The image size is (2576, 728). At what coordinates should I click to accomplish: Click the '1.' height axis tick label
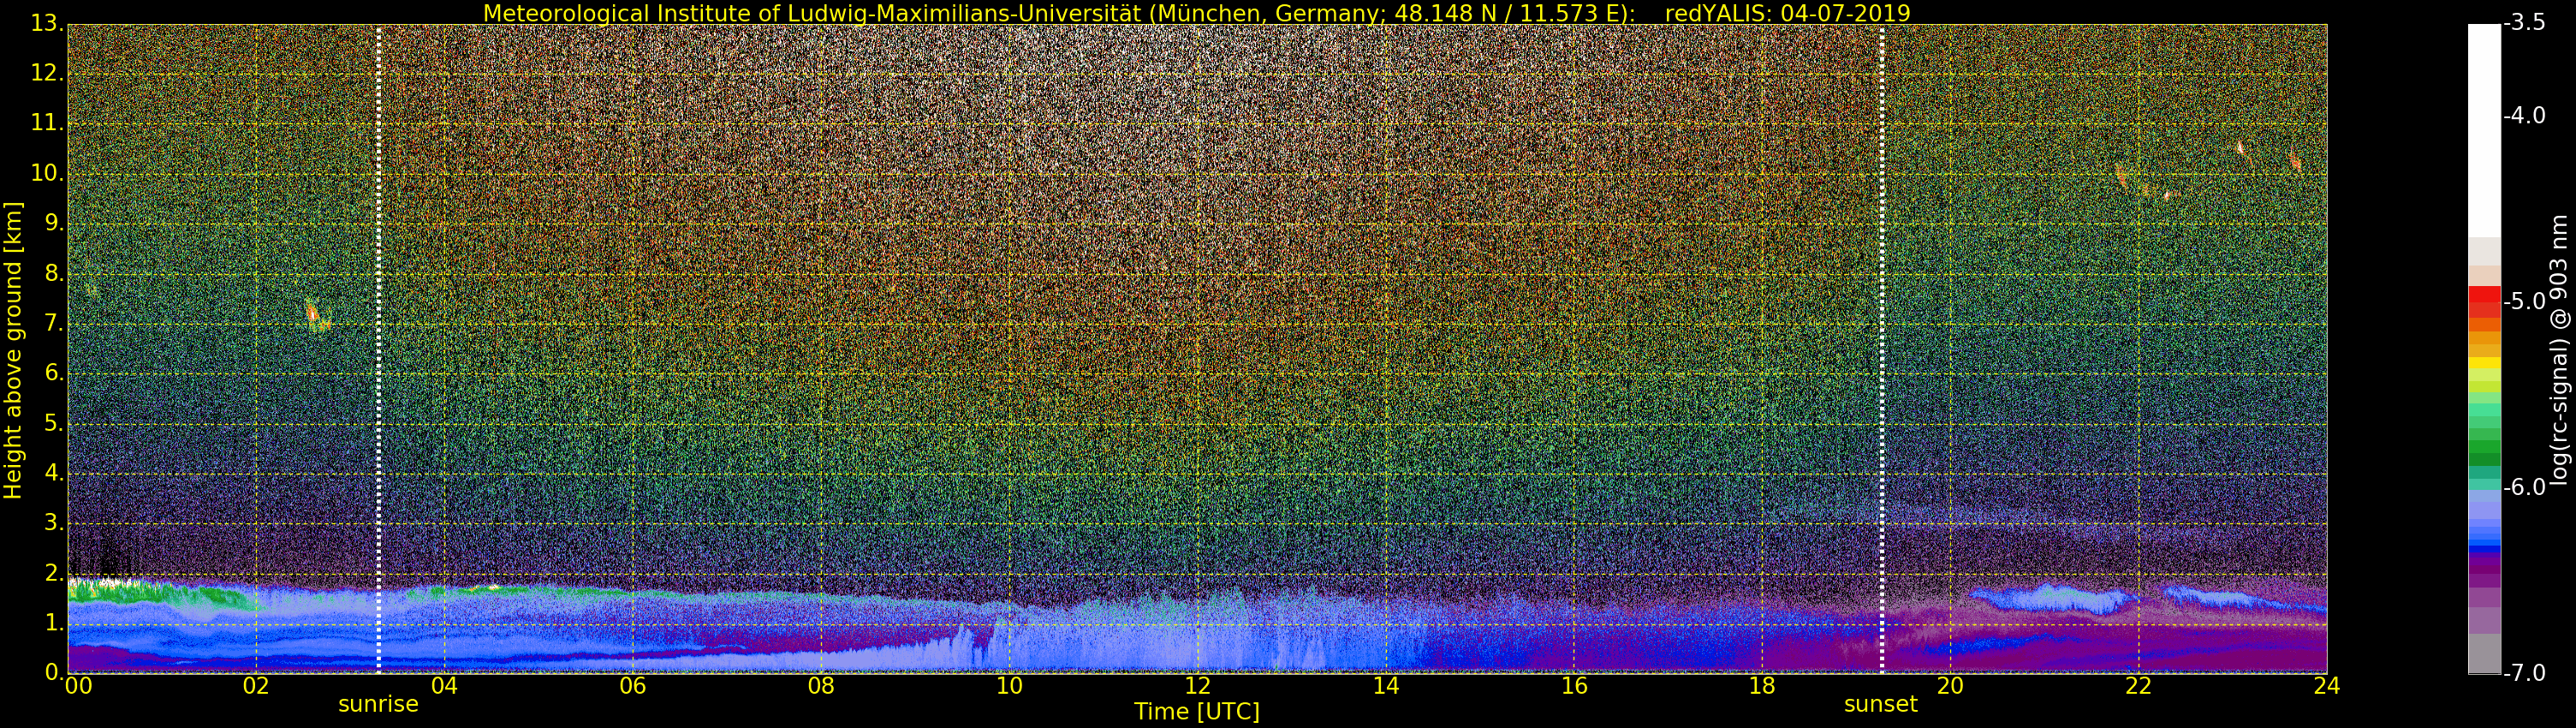pos(54,623)
